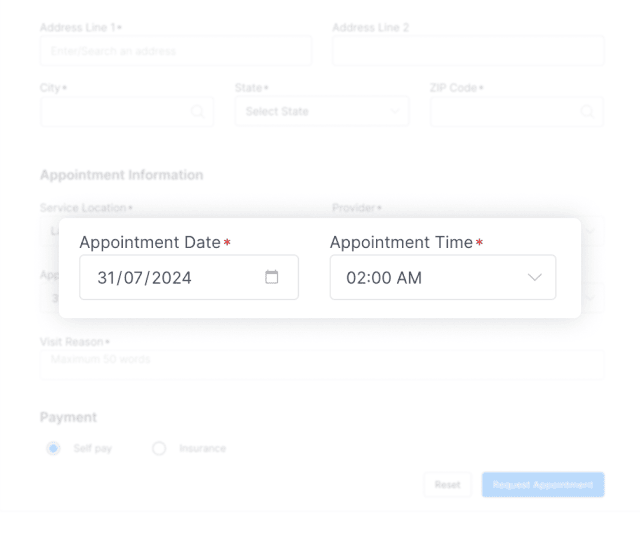Click the chevron arrow in Appointment Time

point(535,277)
